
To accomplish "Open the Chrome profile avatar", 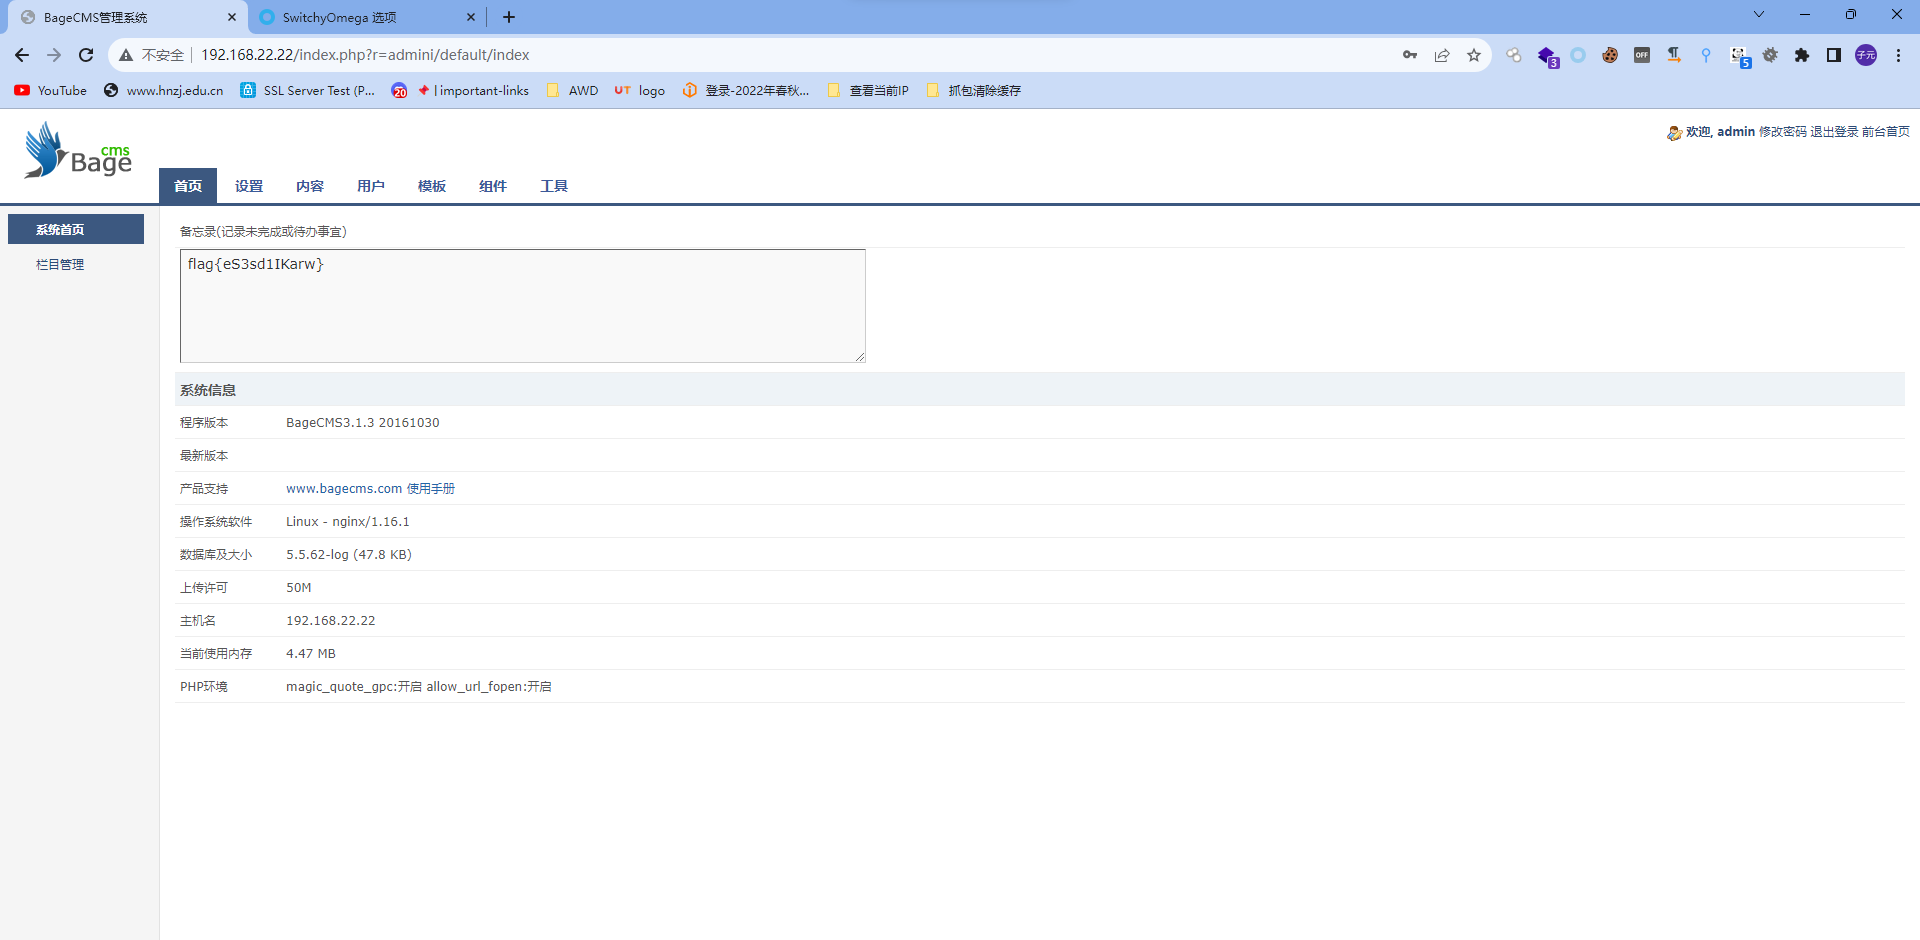I will pyautogui.click(x=1866, y=55).
